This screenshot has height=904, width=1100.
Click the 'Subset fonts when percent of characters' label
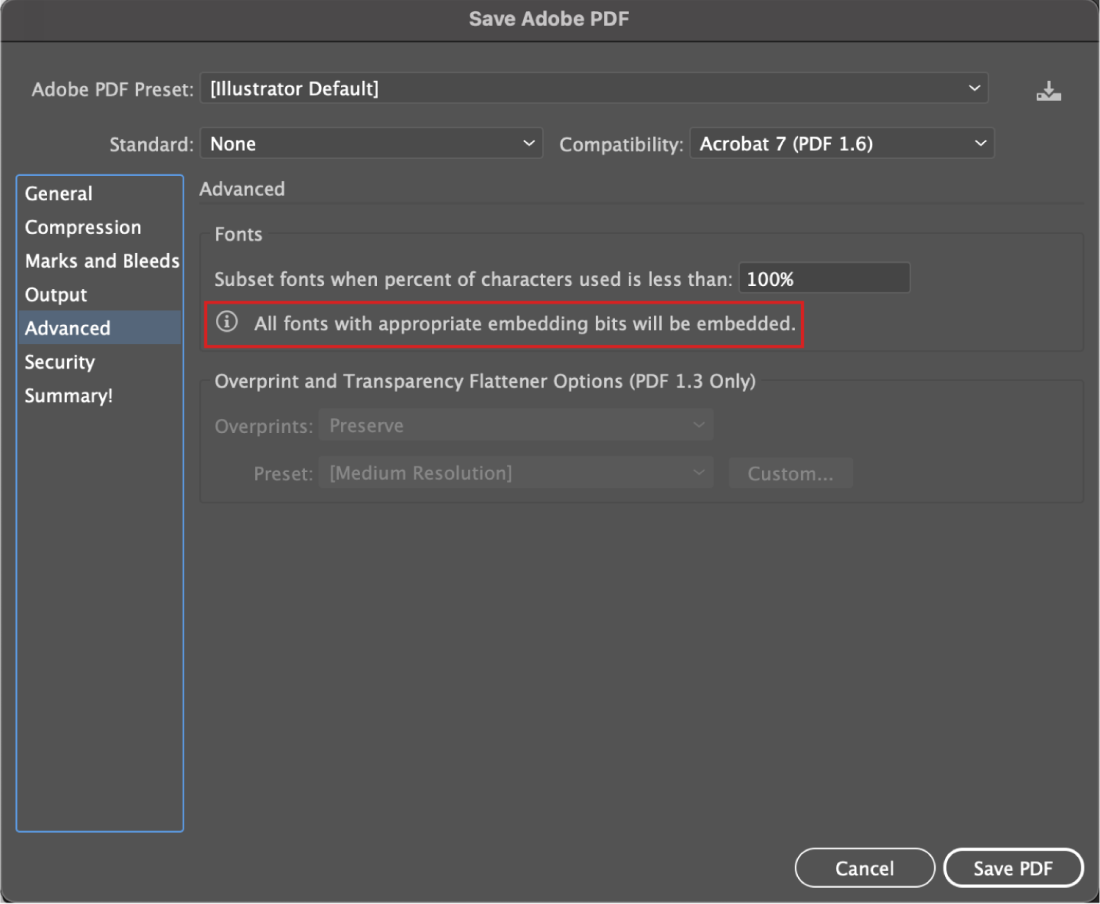[x=474, y=279]
